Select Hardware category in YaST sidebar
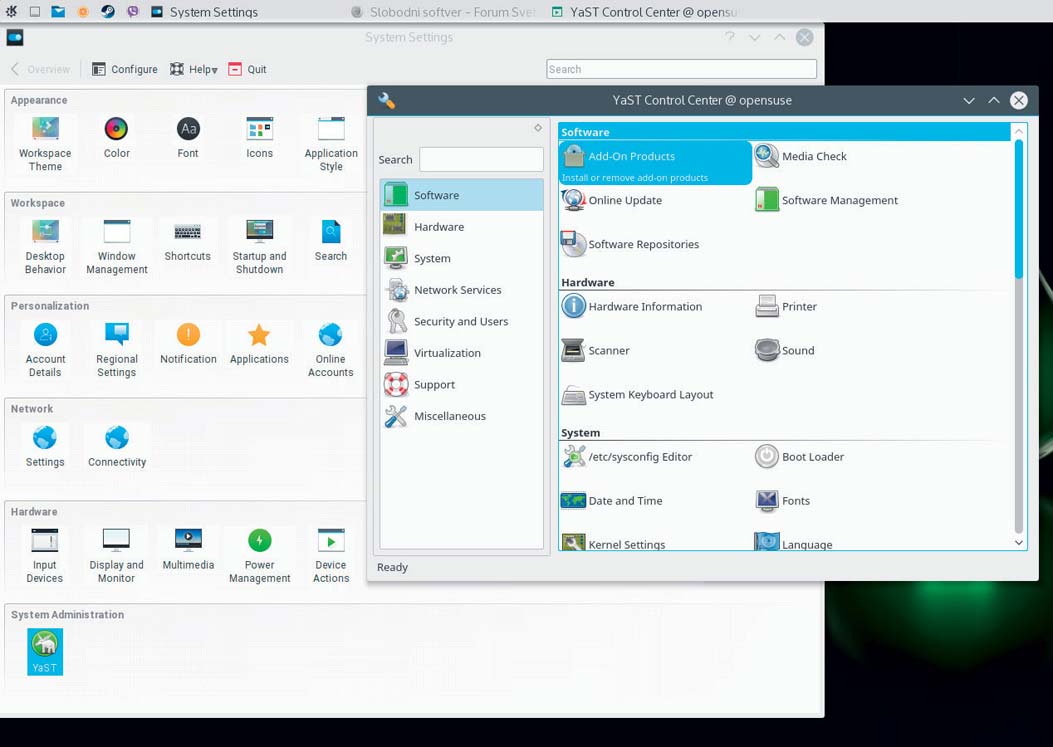Image resolution: width=1053 pixels, height=747 pixels. [461, 227]
